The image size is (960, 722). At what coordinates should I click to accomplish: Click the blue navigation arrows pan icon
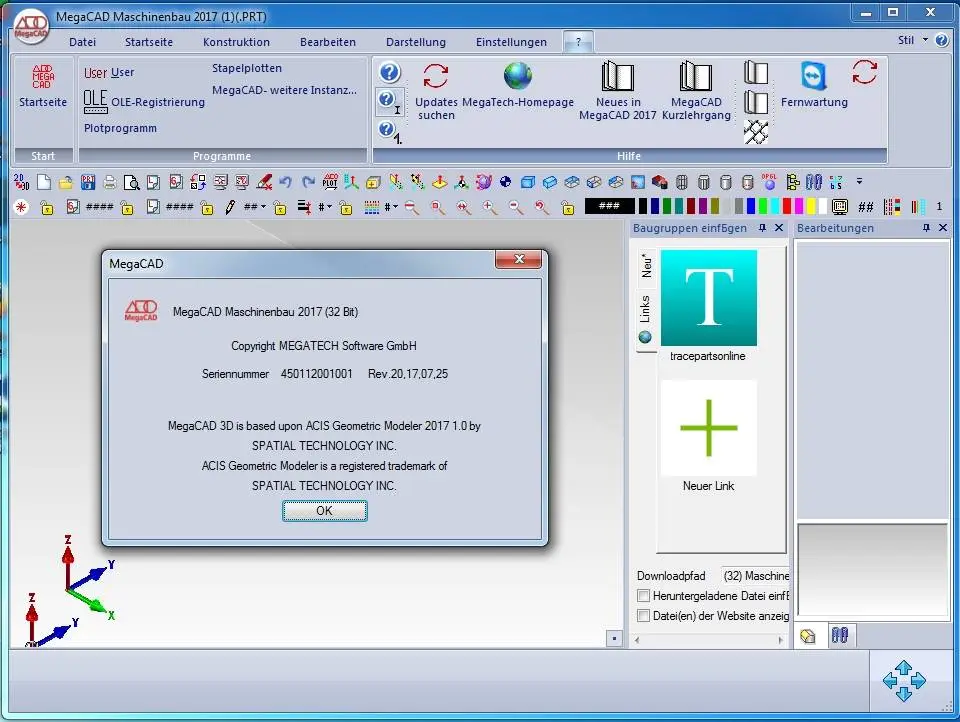pos(904,680)
